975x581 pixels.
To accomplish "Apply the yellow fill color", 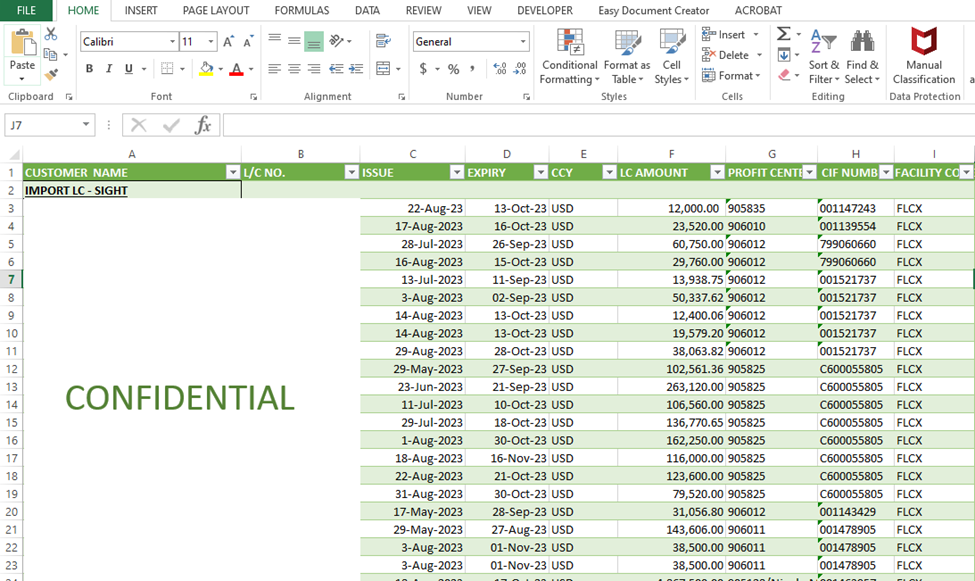I will point(206,69).
